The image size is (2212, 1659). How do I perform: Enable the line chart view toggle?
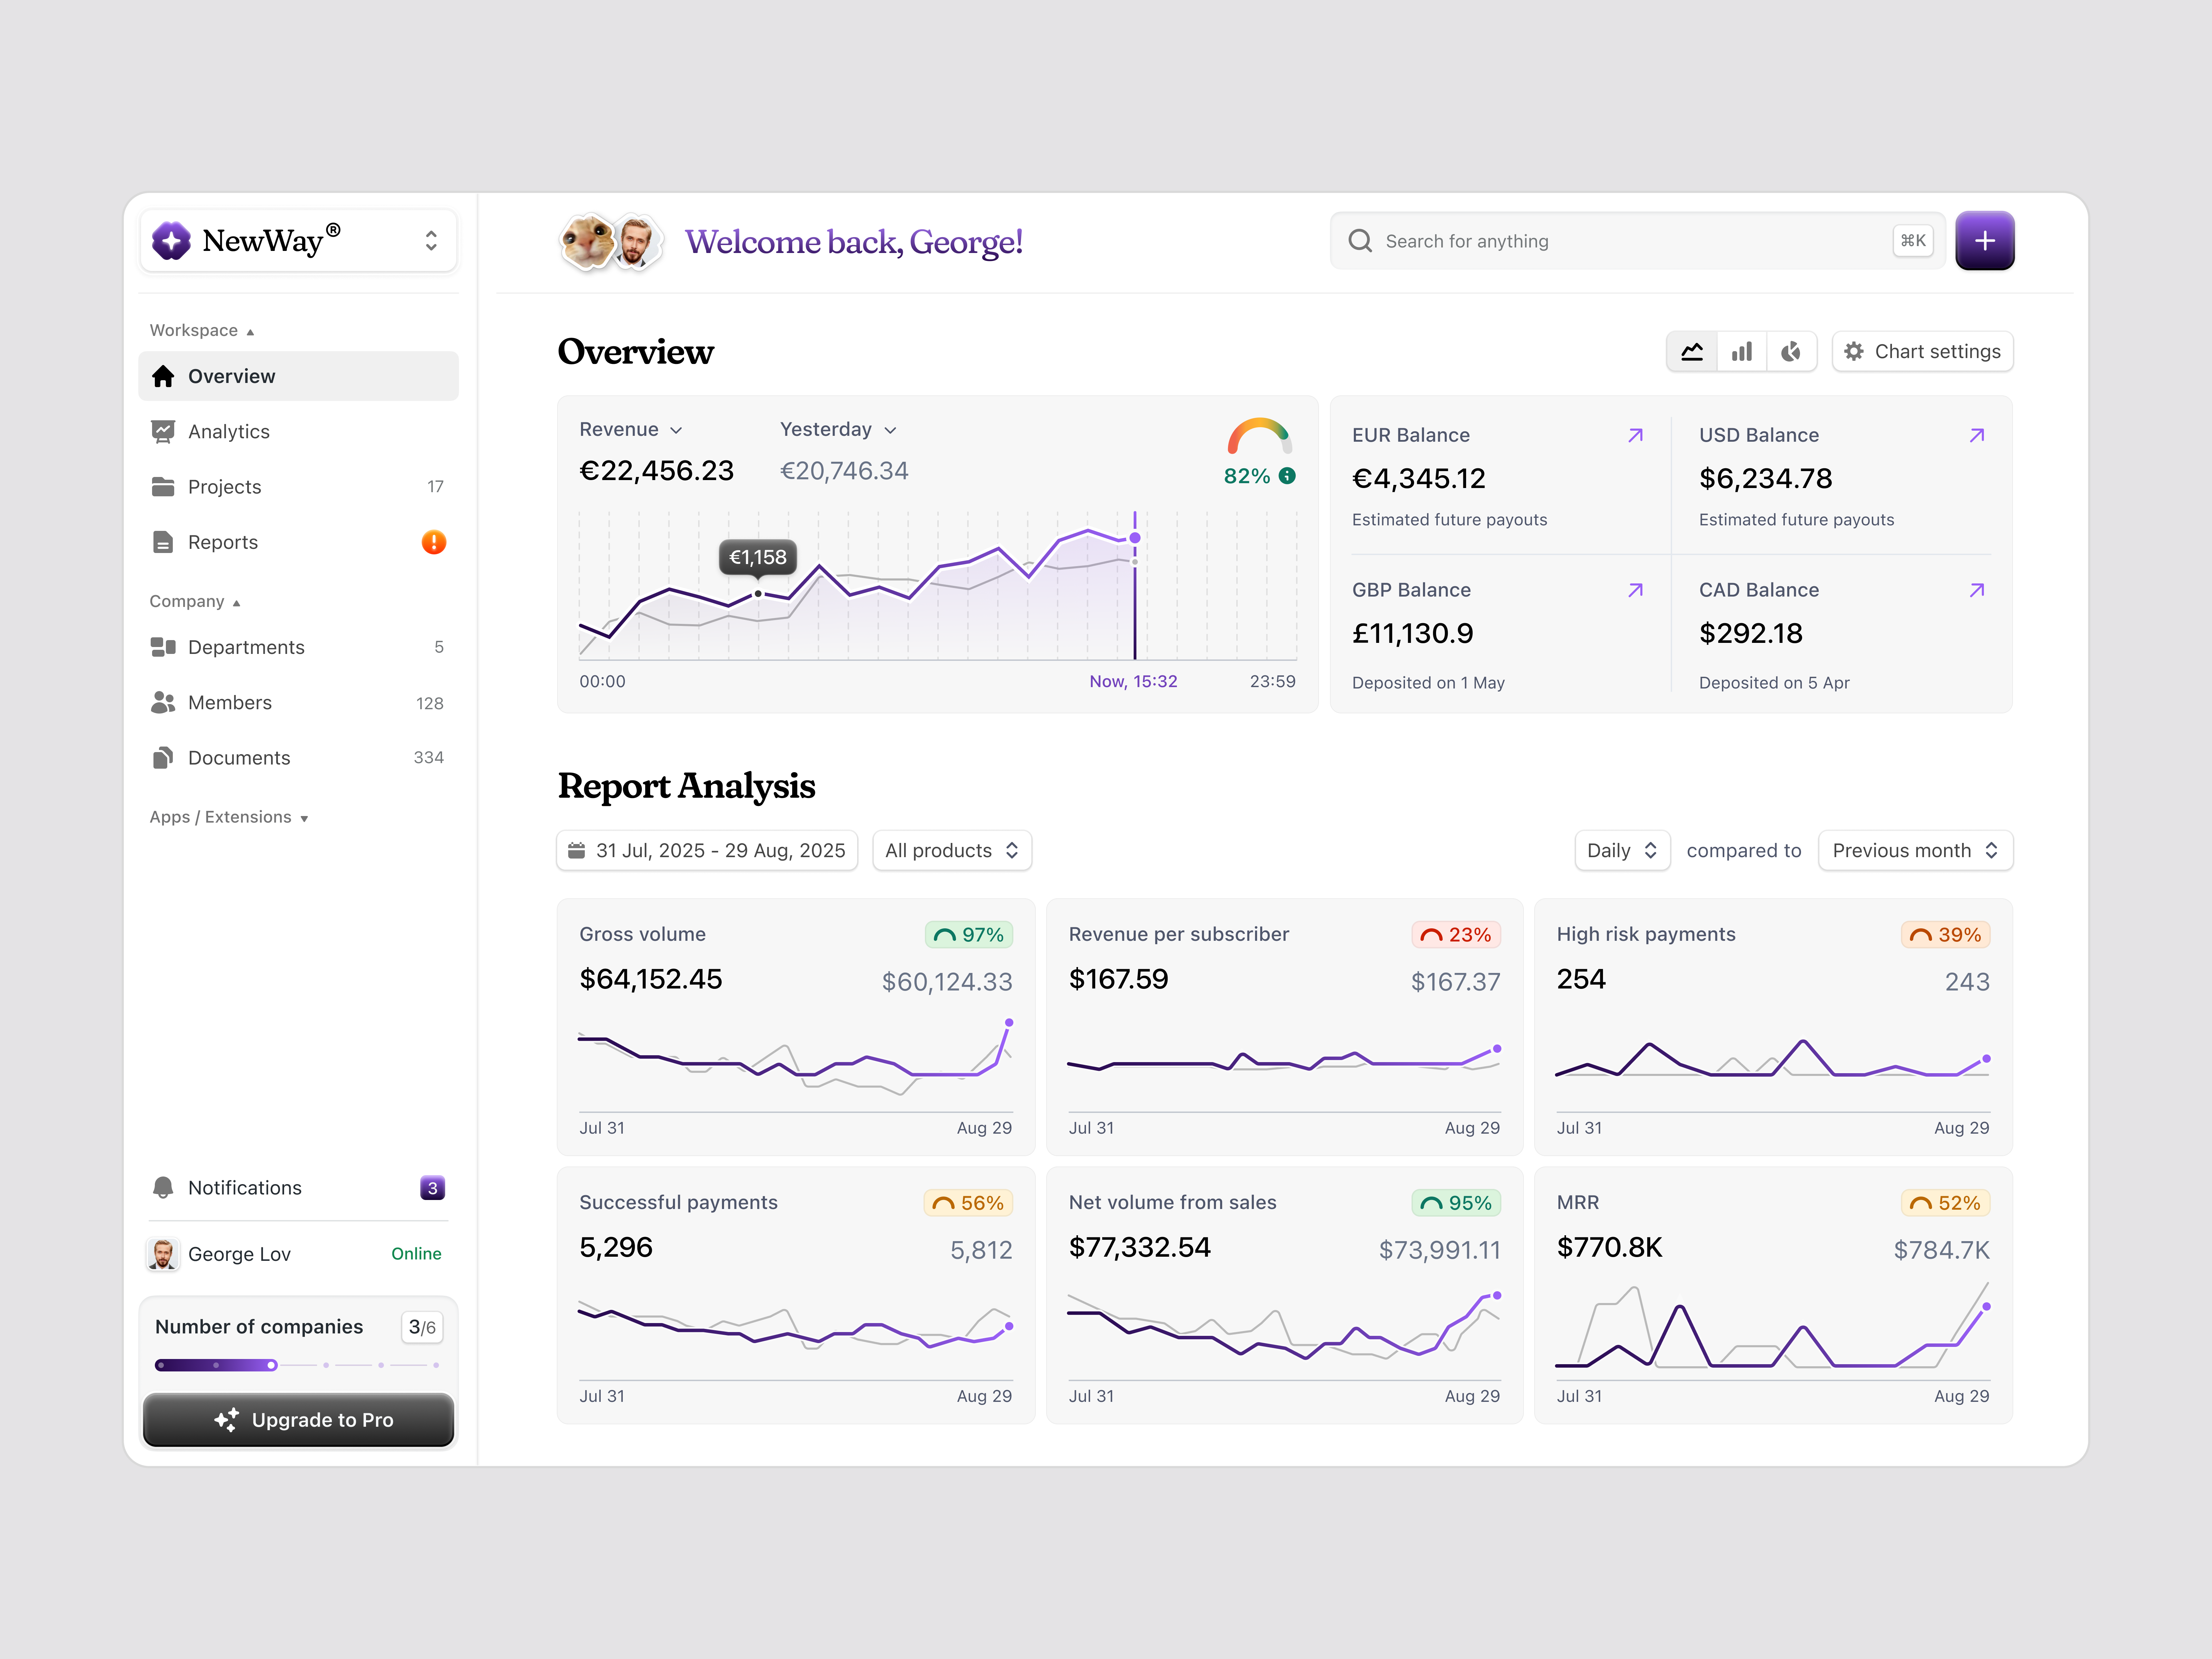pos(1691,351)
